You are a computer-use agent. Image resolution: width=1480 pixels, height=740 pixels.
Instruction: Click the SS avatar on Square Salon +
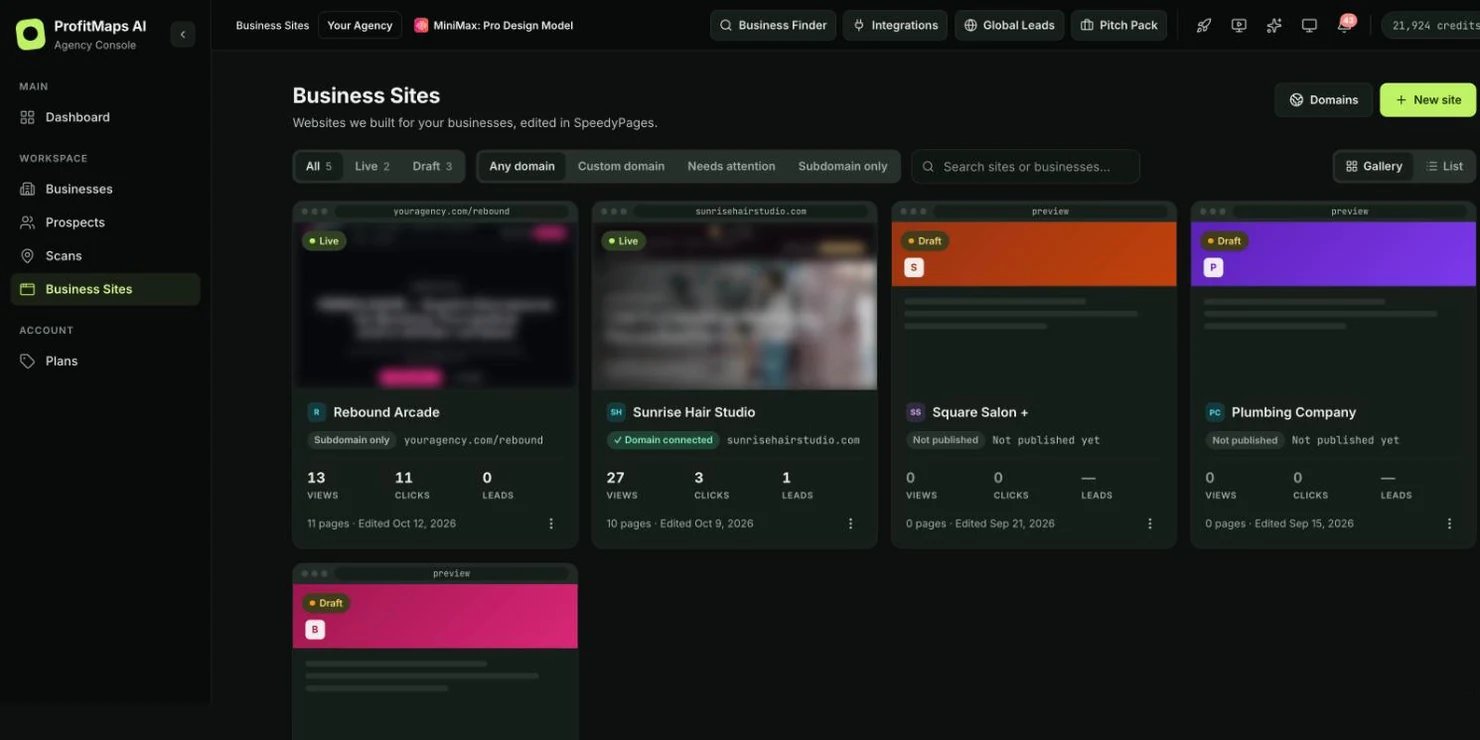(x=915, y=412)
